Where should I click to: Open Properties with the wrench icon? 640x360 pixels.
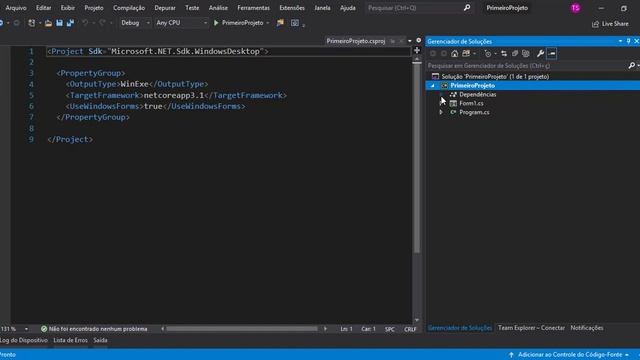[540, 53]
